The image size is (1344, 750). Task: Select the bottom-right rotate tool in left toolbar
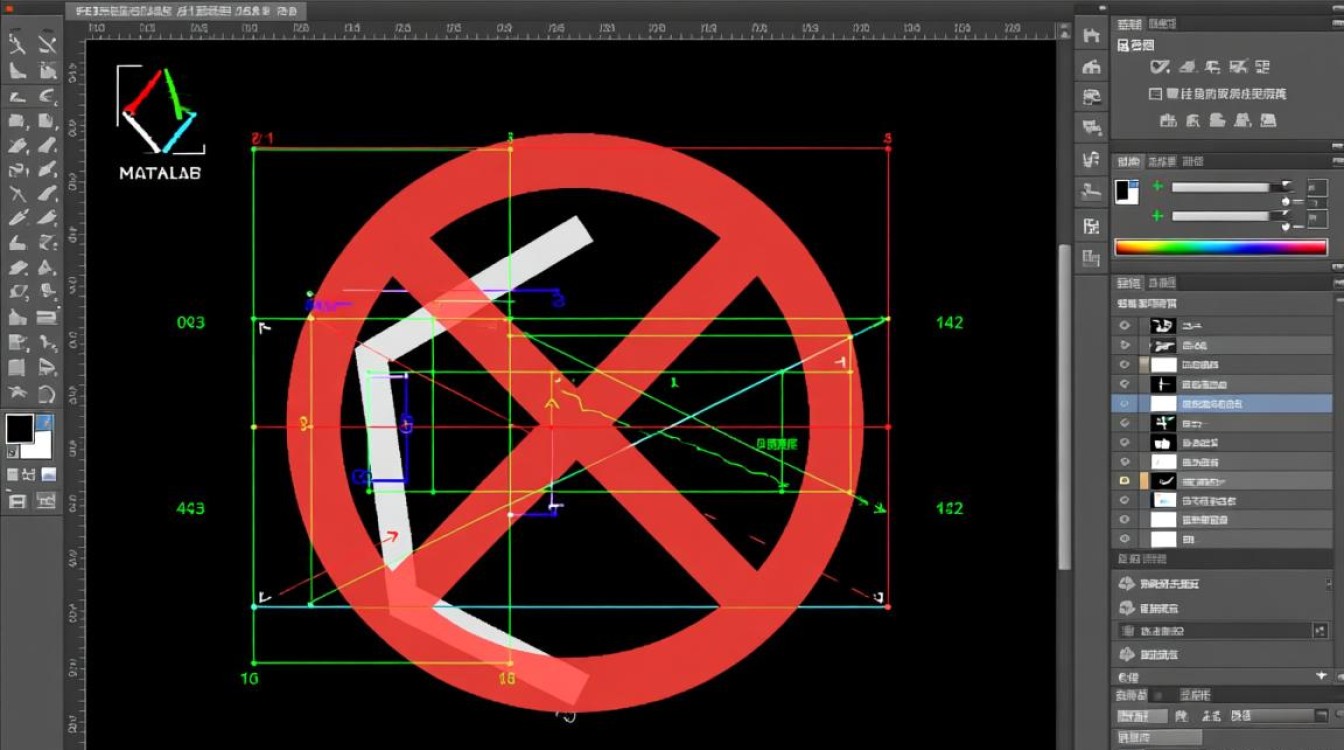[x=46, y=393]
